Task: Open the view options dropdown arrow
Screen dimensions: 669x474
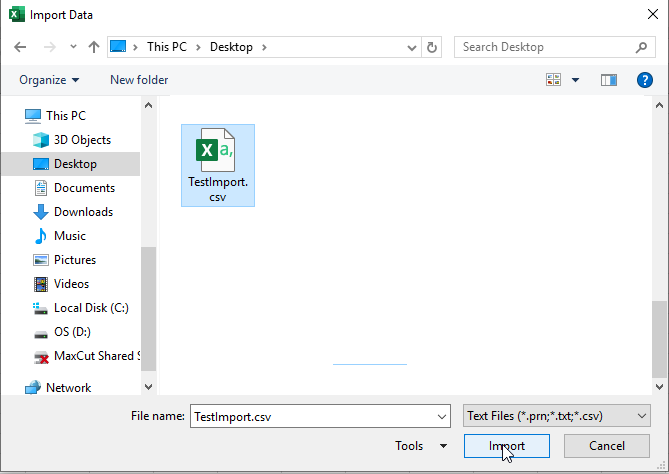Action: (576, 80)
